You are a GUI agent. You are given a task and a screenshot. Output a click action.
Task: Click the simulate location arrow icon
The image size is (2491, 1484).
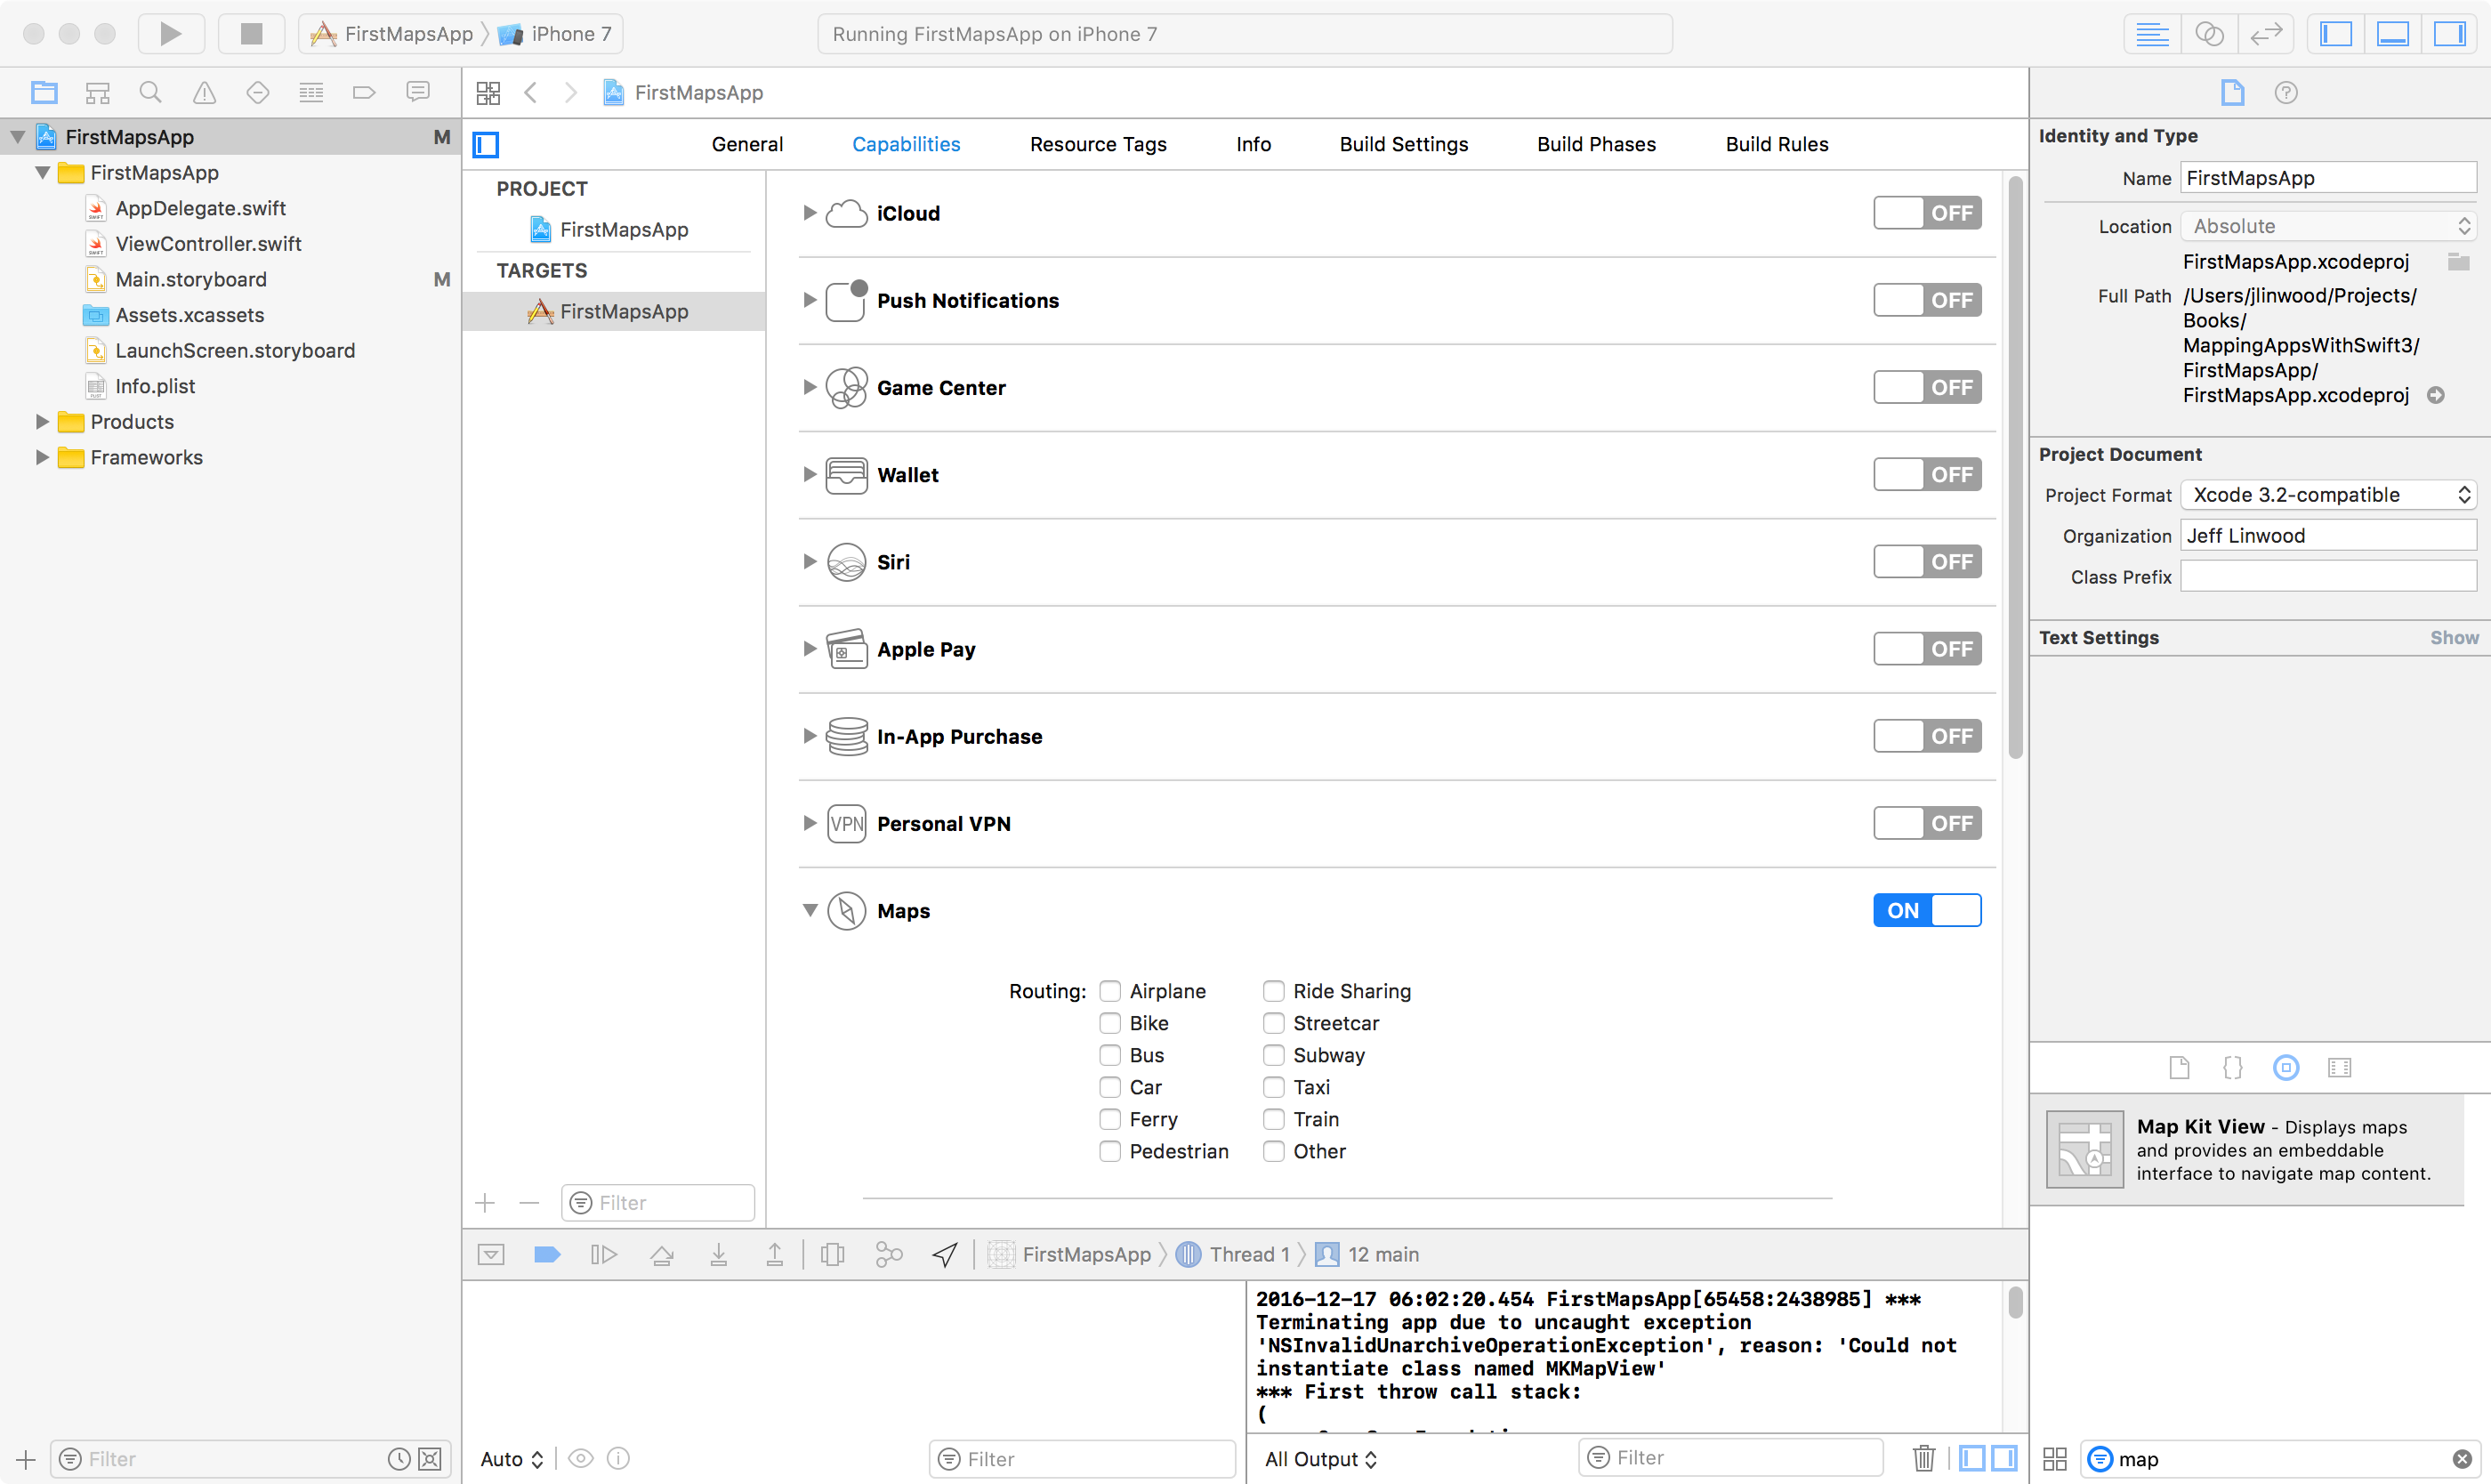pyautogui.click(x=945, y=1254)
